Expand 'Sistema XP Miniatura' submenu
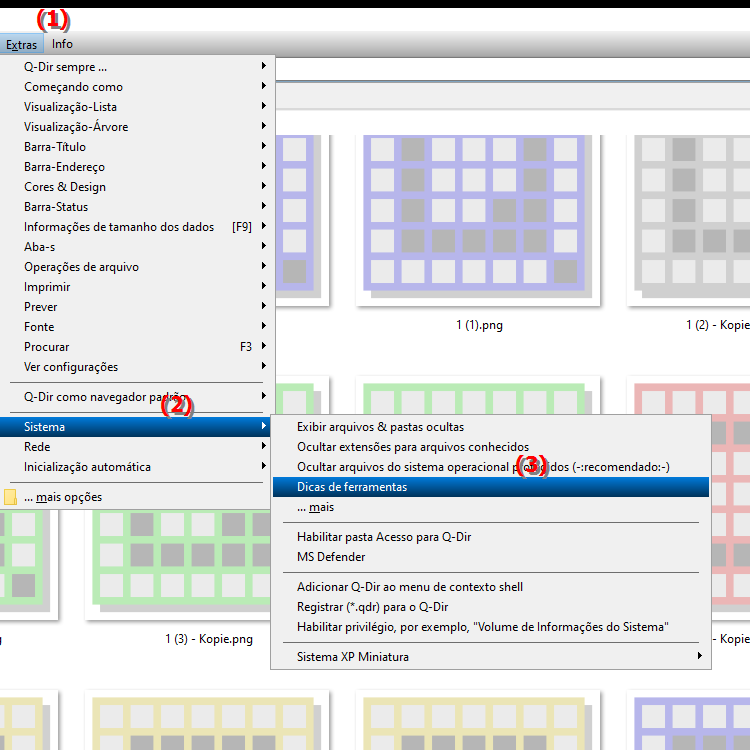 coord(491,657)
